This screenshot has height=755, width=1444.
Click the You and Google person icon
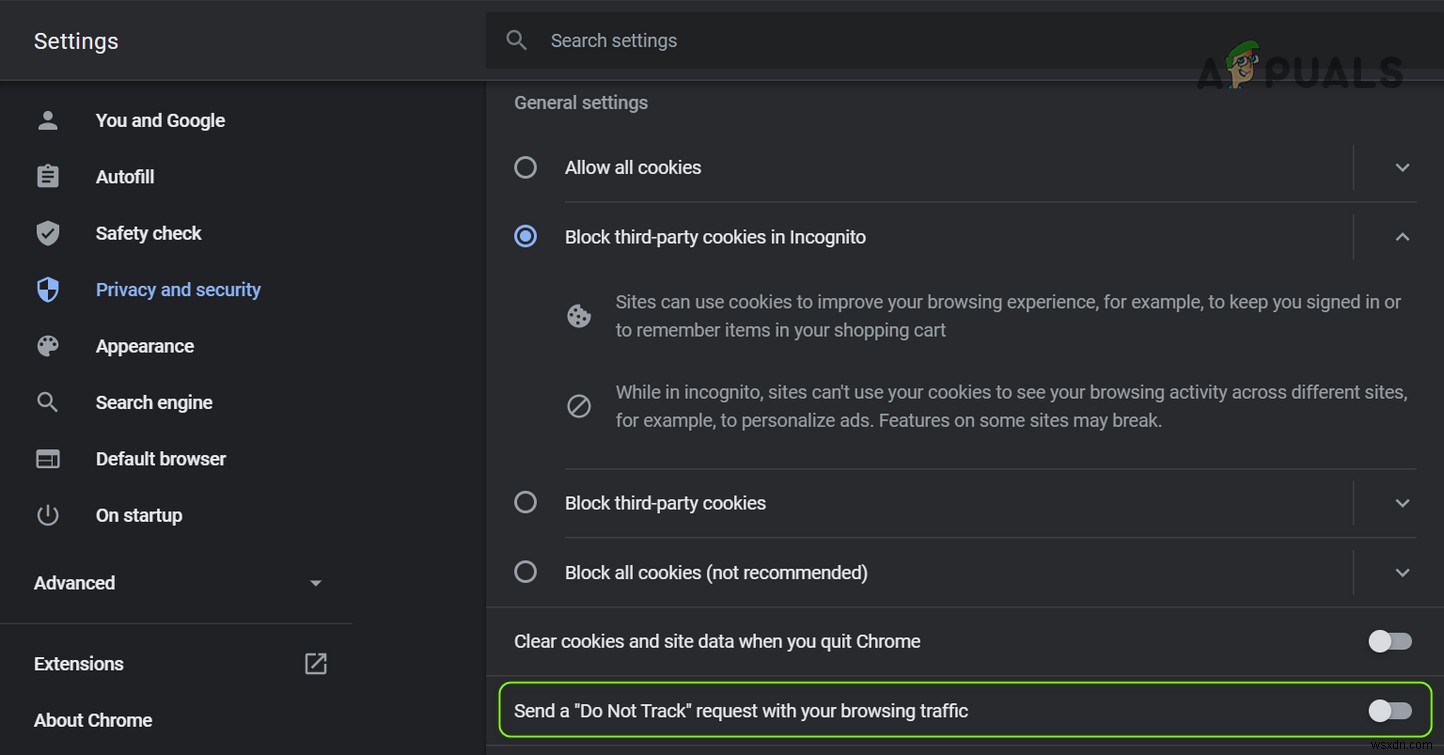(x=47, y=121)
